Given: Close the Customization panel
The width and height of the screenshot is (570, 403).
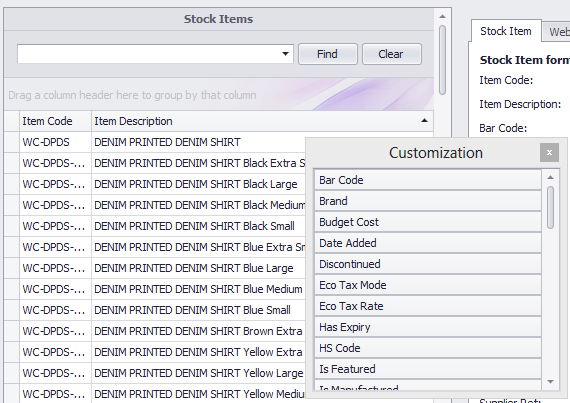Looking at the screenshot, I should click(549, 153).
